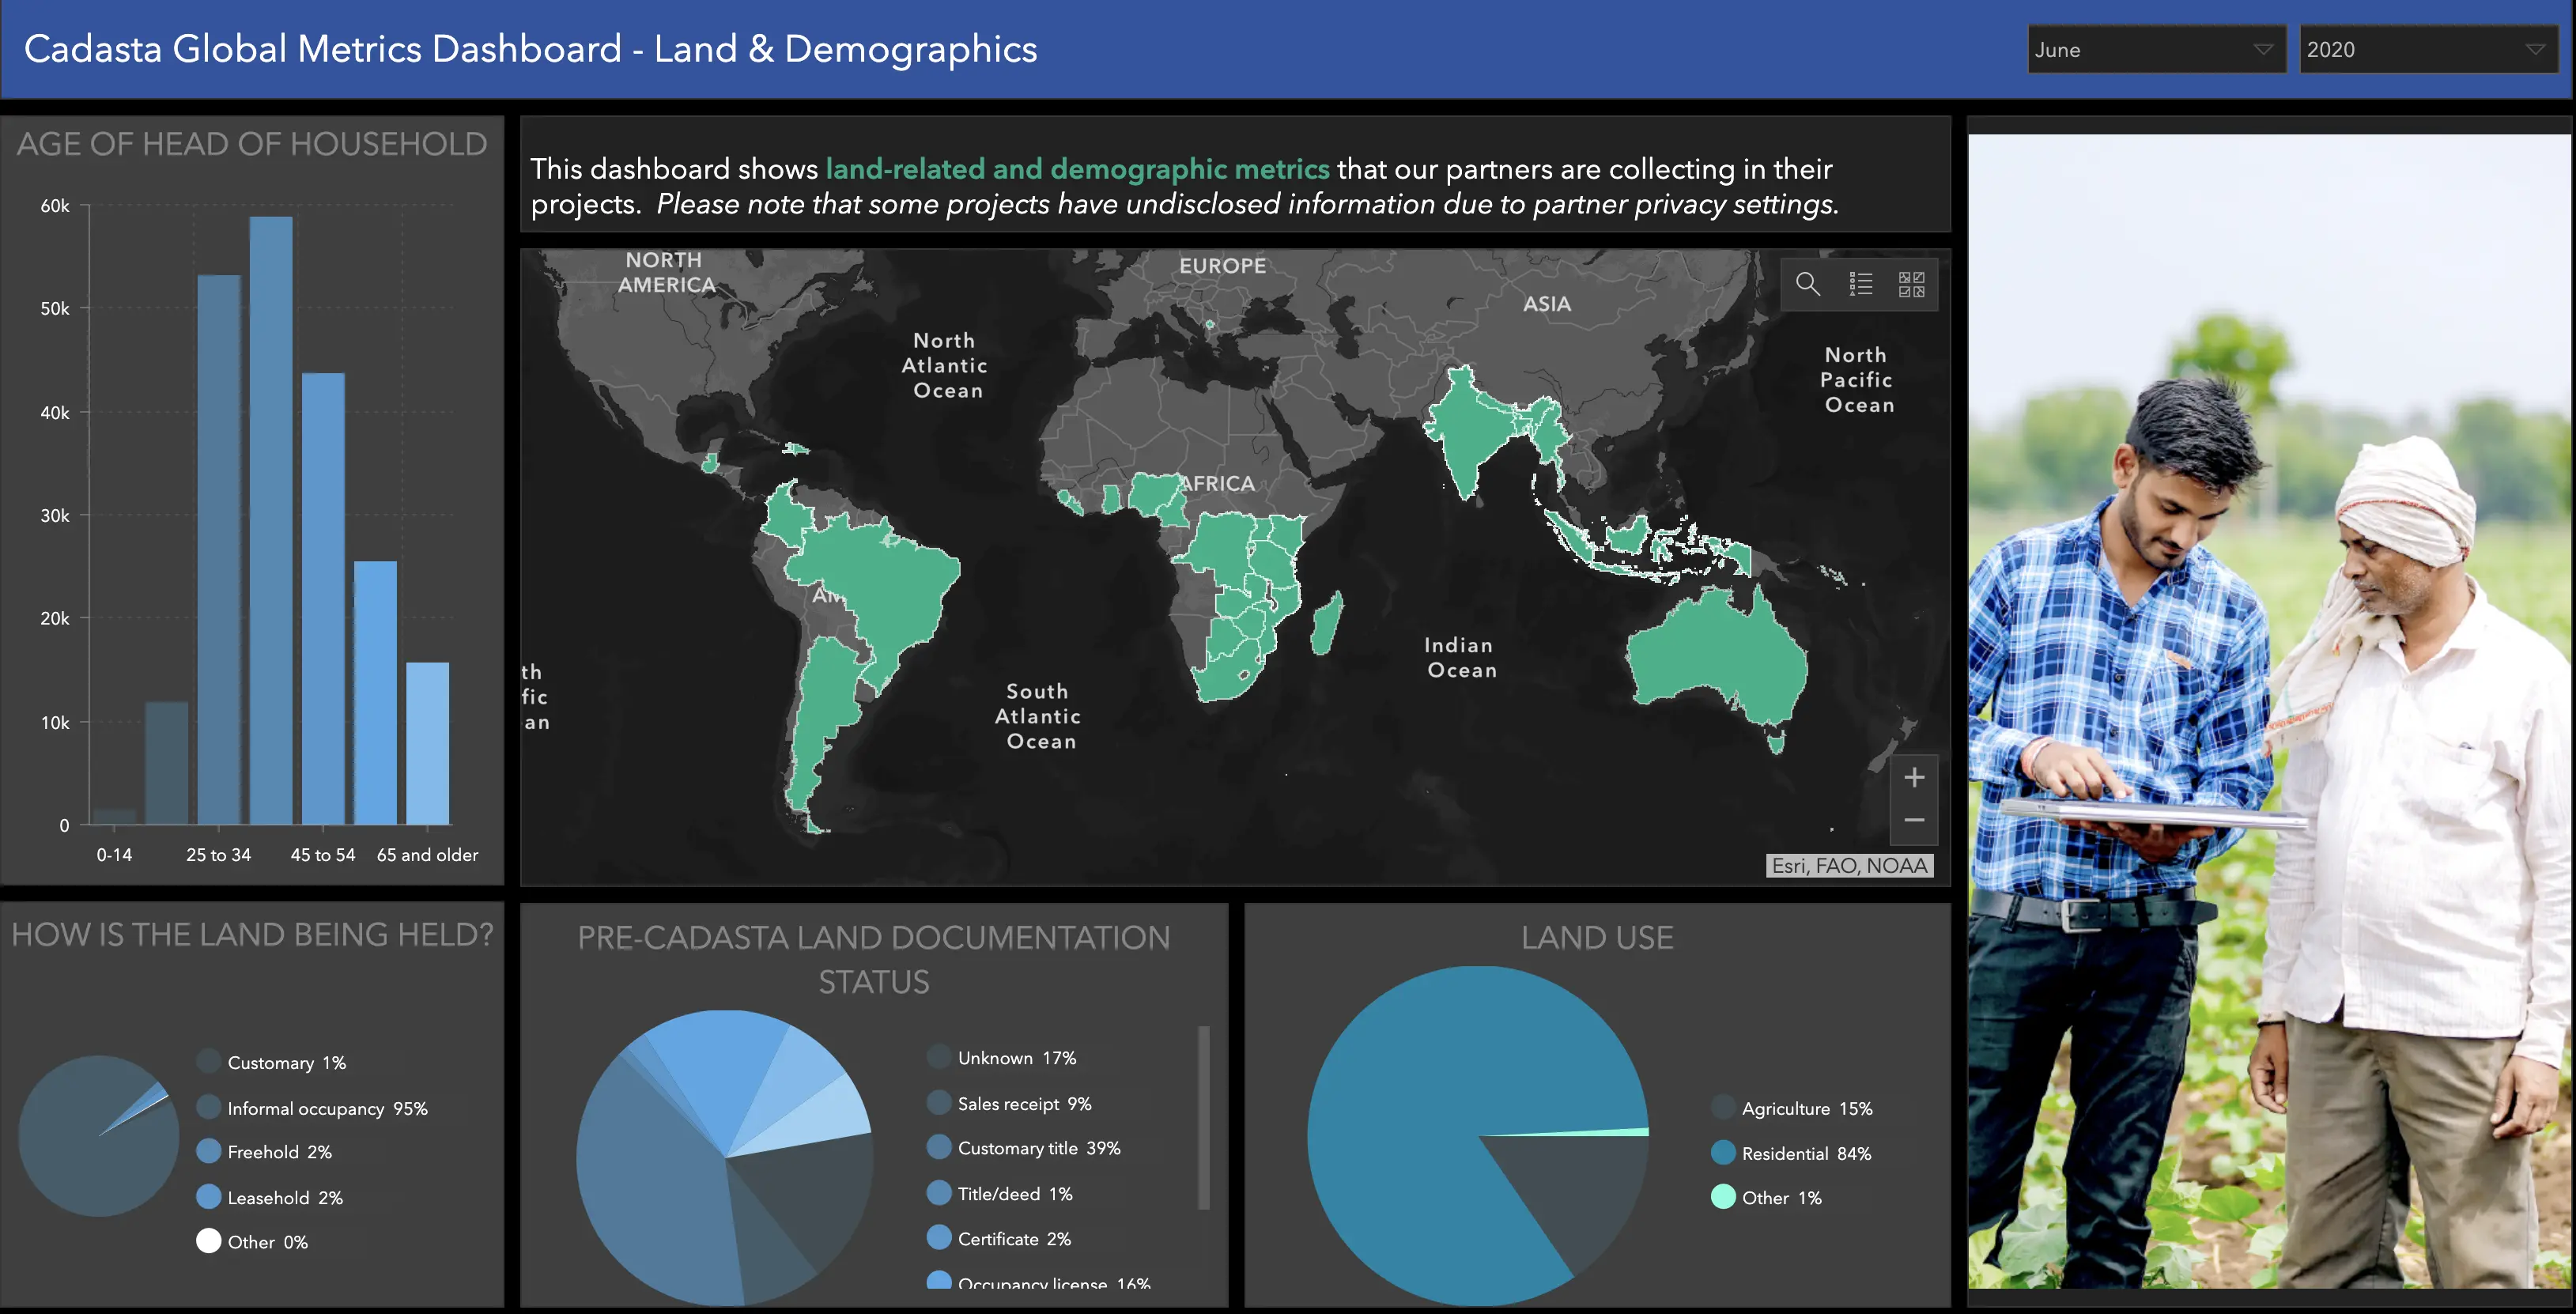Click the Certificate 2% legend swatch
Image resolution: width=2576 pixels, height=1314 pixels.
[x=939, y=1238]
